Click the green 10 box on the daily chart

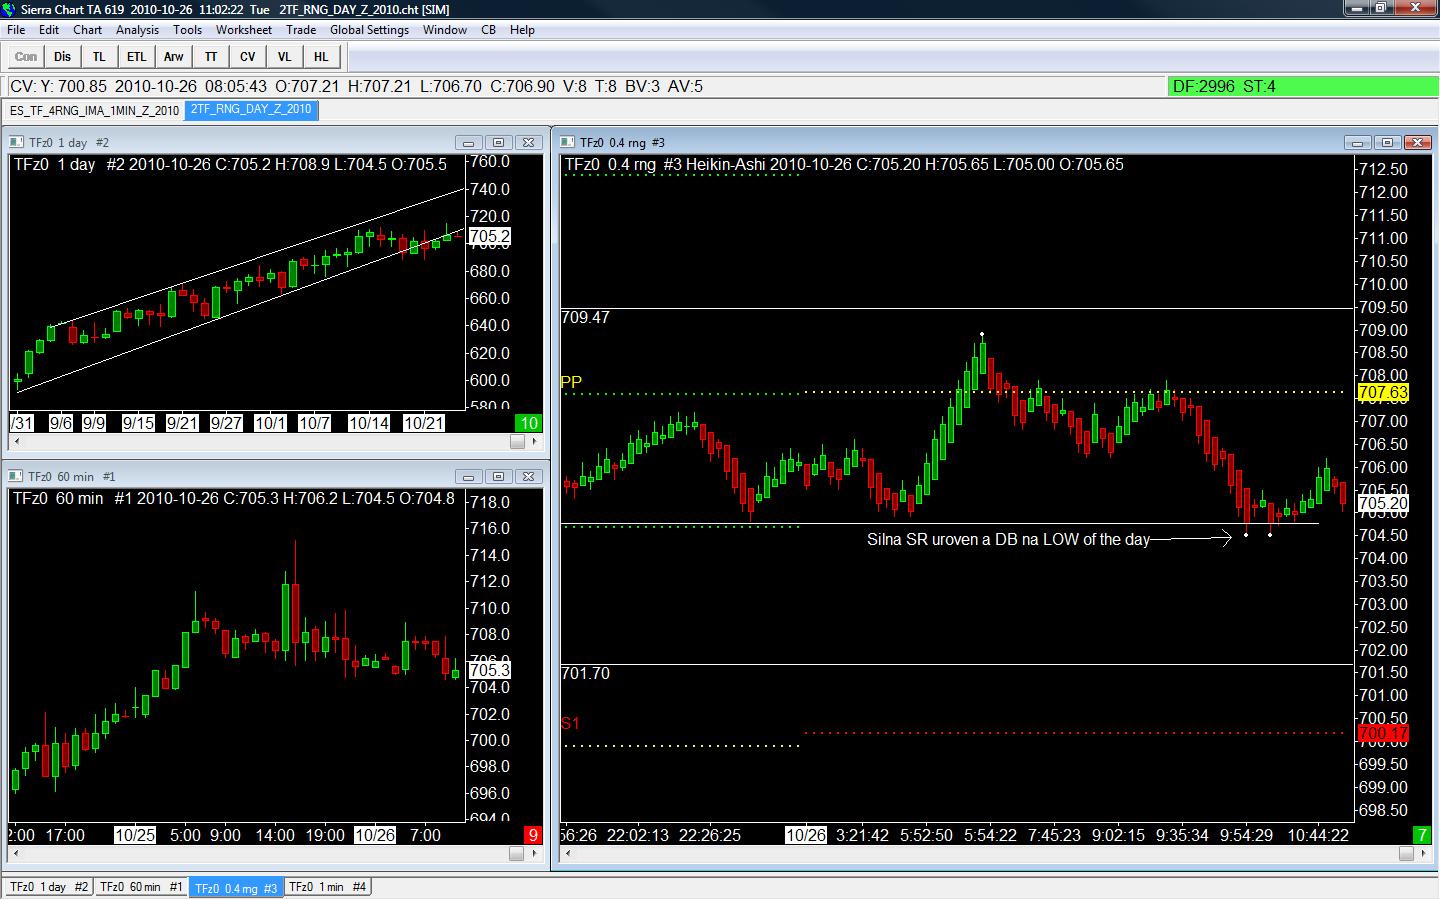[529, 423]
